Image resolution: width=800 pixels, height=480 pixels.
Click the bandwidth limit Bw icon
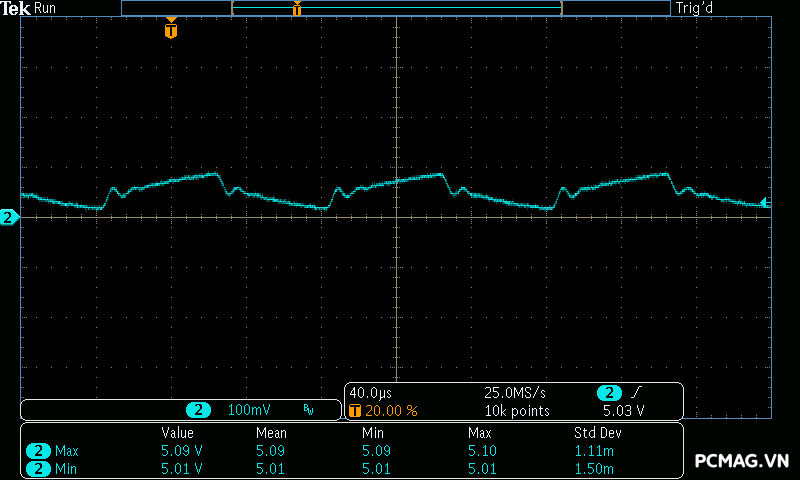pyautogui.click(x=308, y=410)
